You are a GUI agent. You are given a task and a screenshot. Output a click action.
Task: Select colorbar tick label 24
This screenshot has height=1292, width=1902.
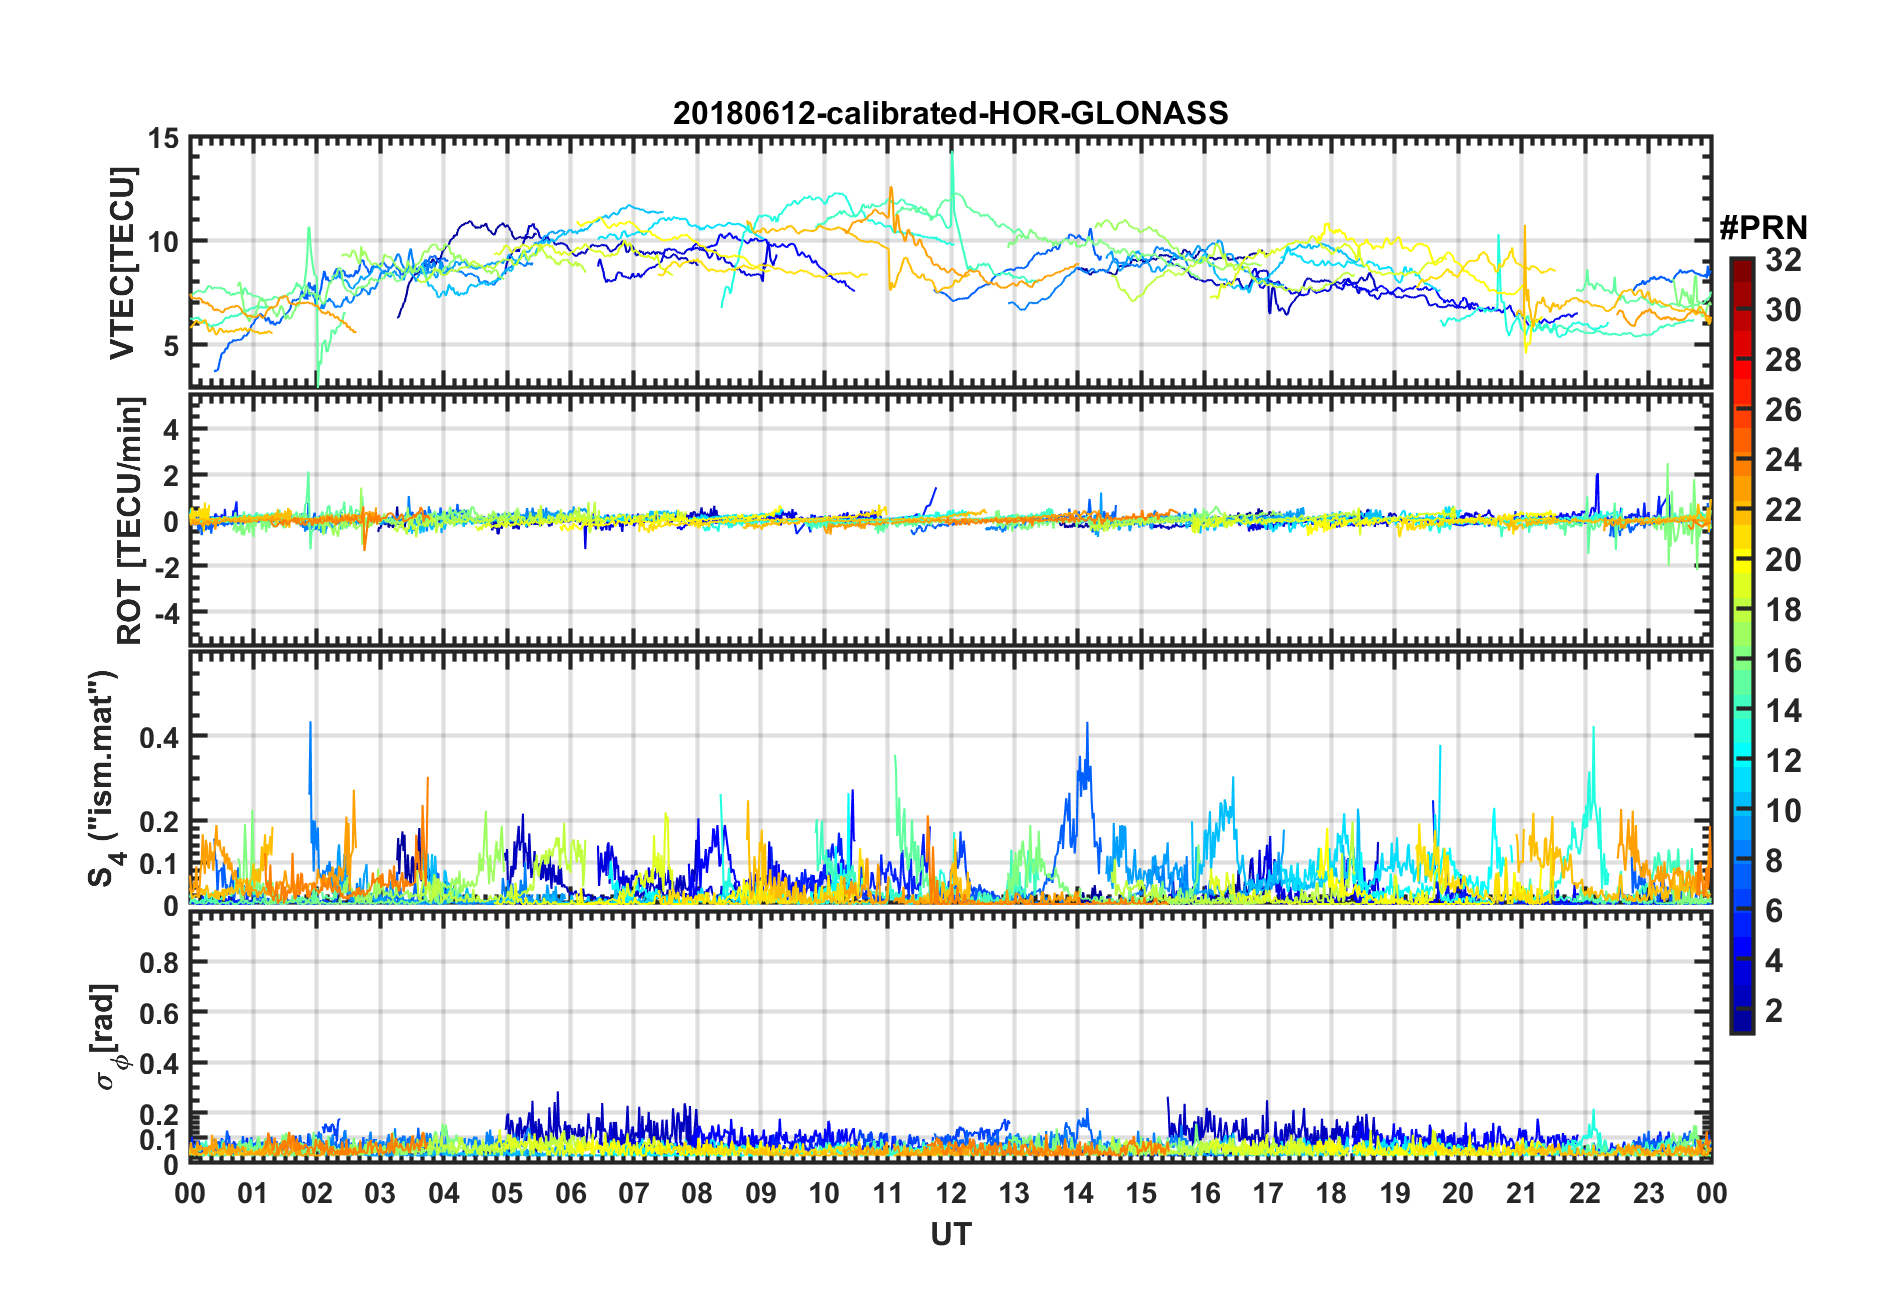pyautogui.click(x=1783, y=460)
